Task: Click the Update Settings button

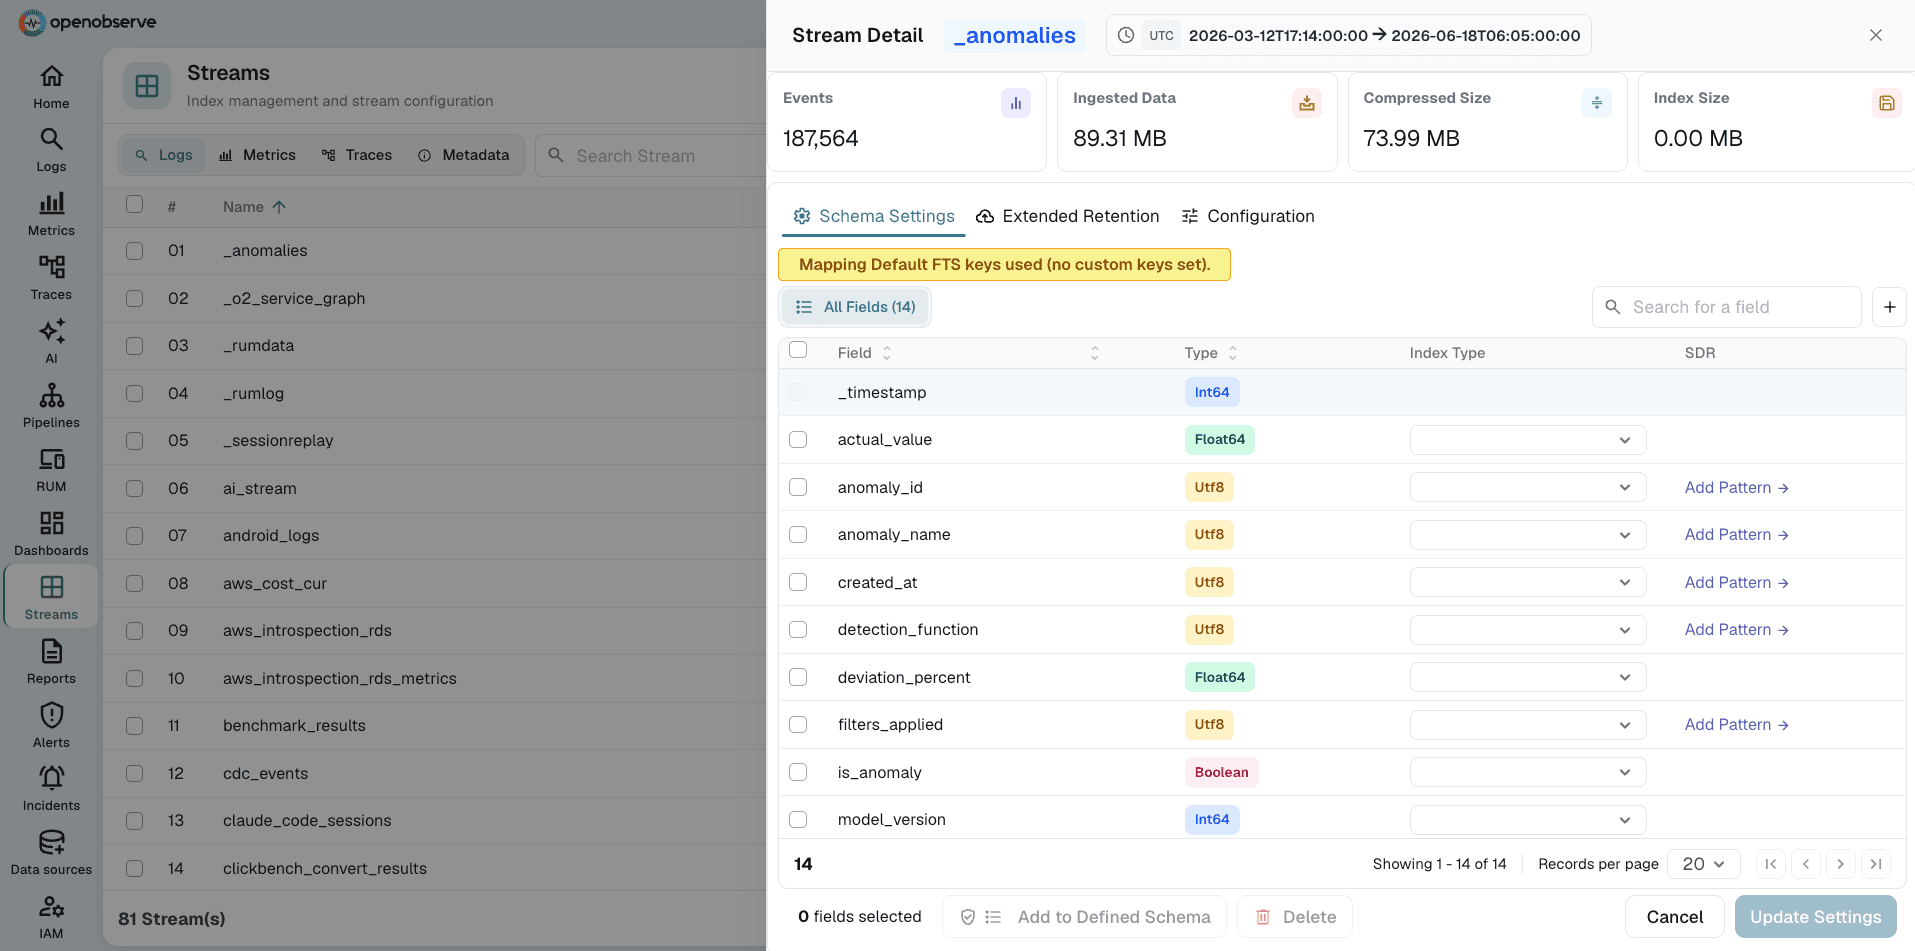Action: [x=1815, y=917]
